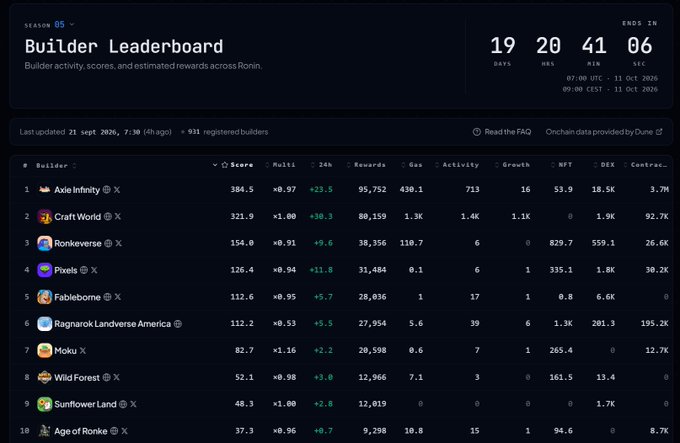Open the Season 05 selector dropdown

click(x=49, y=25)
